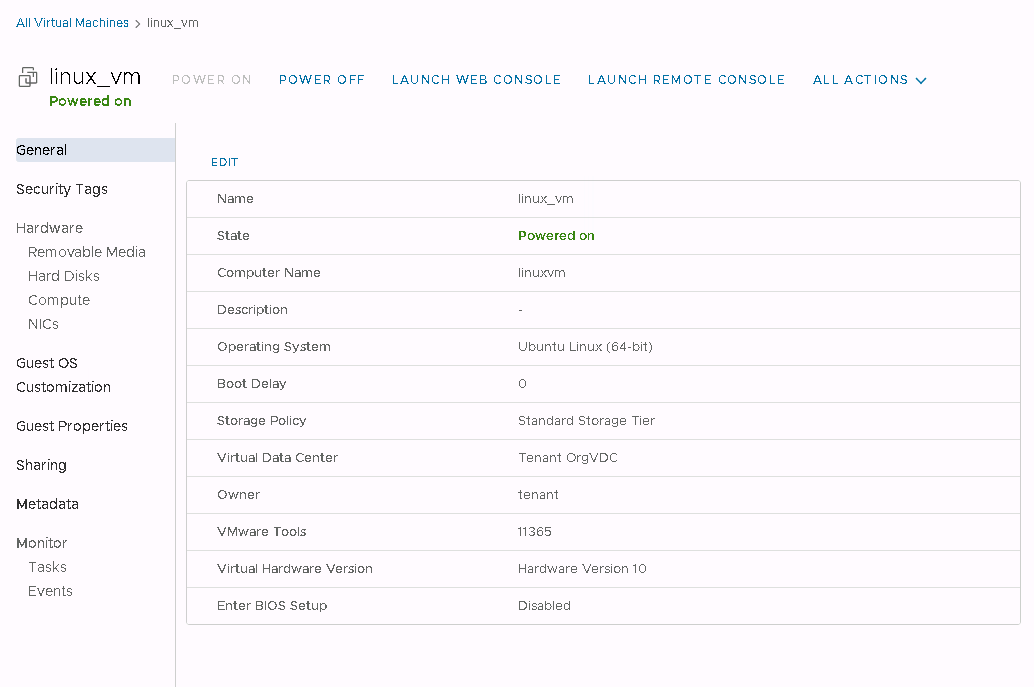Launch the Remote Console
Screen dimensions: 1034x687
point(686,80)
